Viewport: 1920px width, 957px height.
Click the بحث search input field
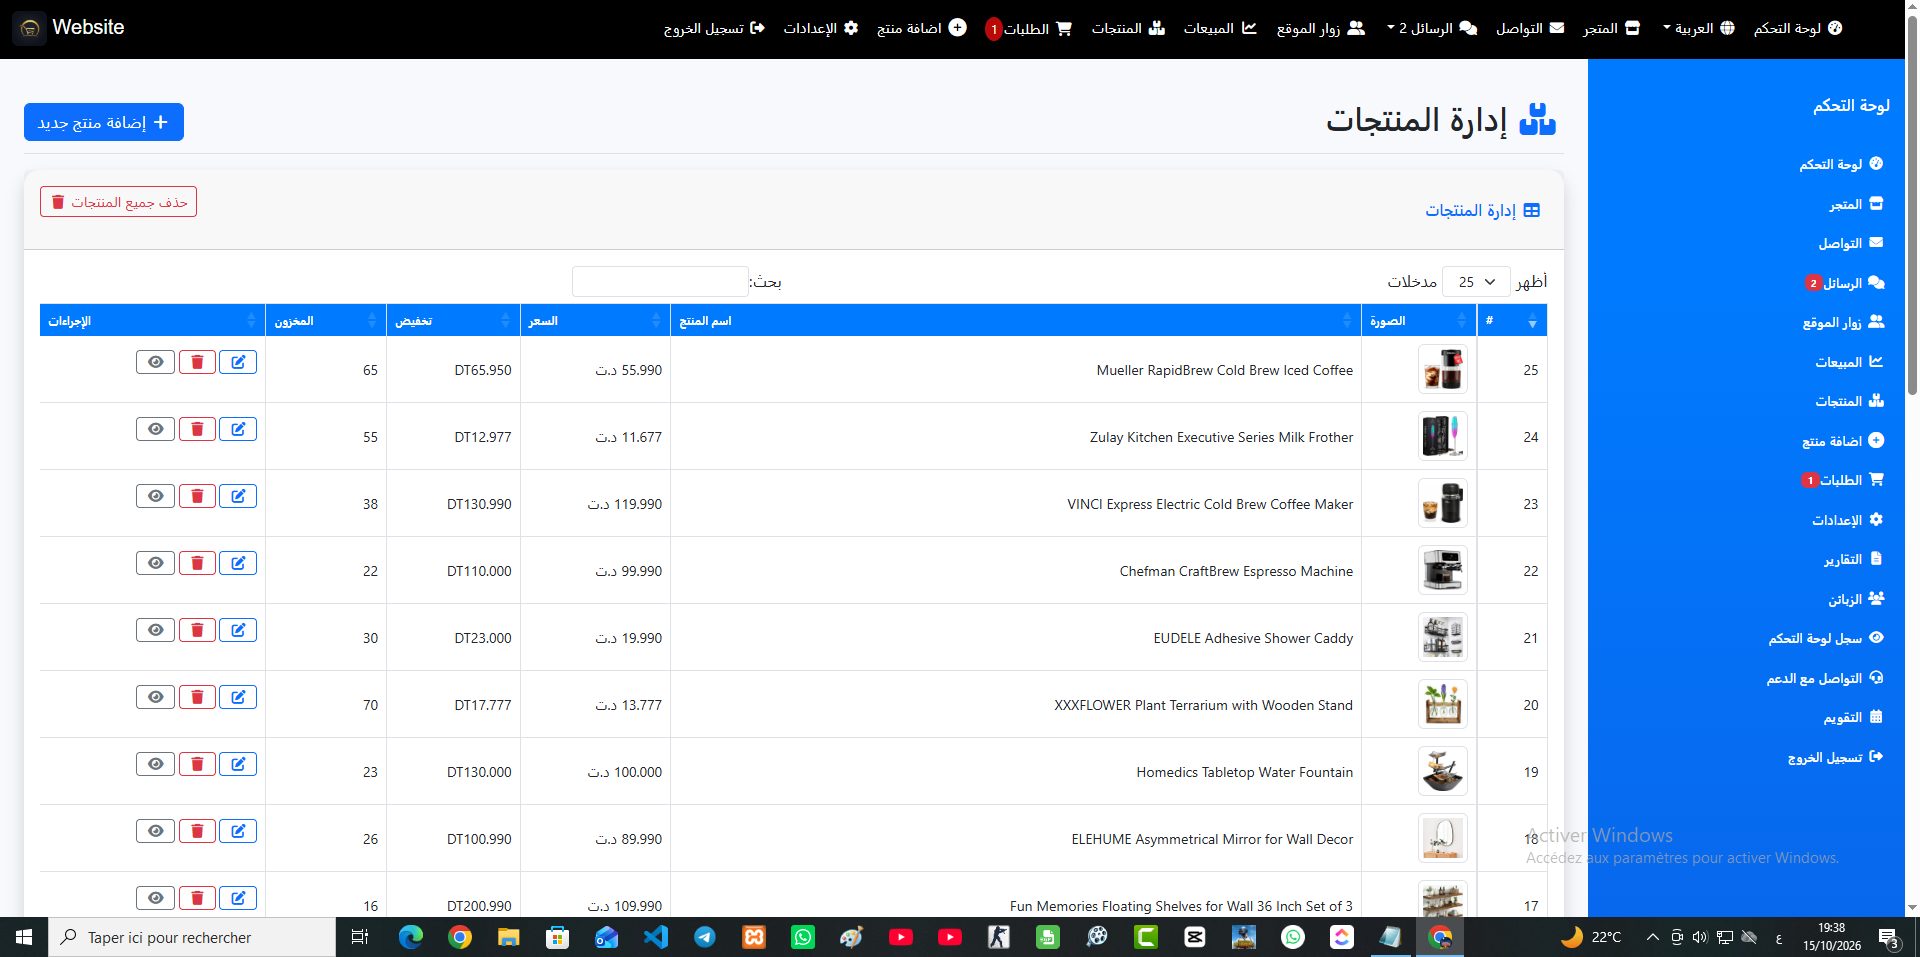[660, 282]
